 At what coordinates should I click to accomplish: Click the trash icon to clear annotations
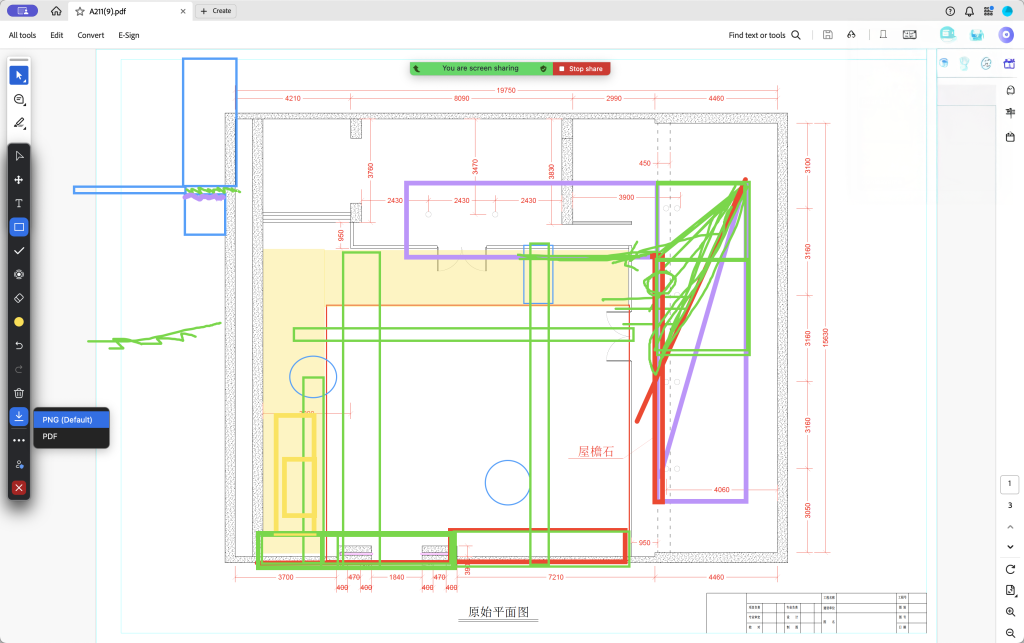pyautogui.click(x=19, y=393)
